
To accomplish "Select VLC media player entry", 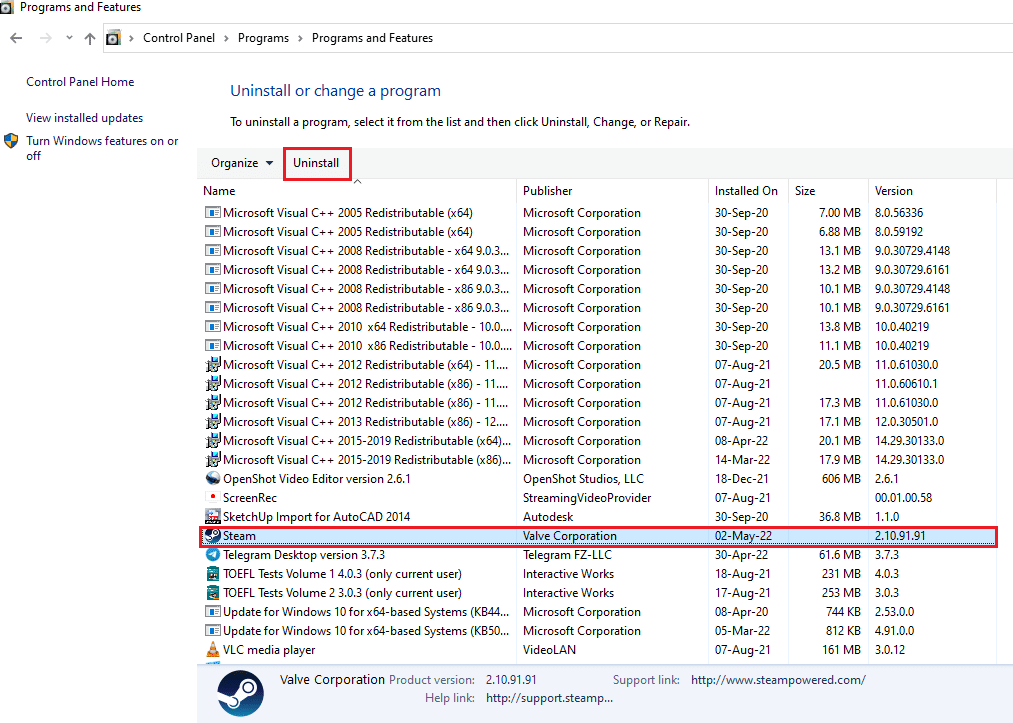I will [269, 650].
